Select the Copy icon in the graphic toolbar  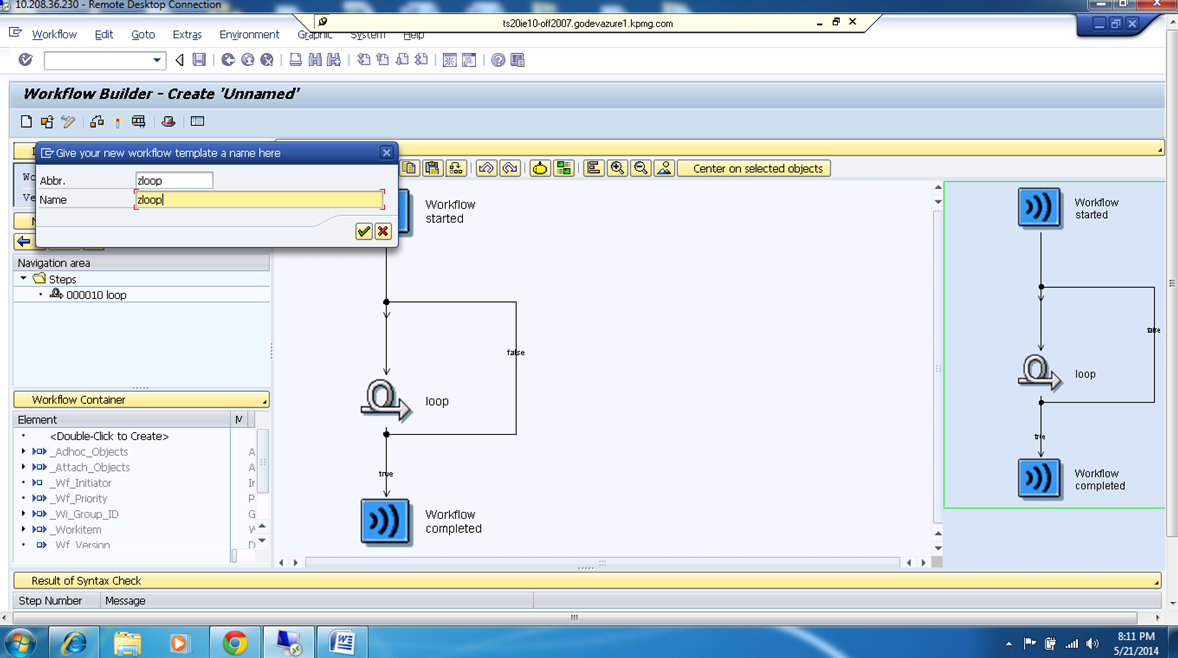411,168
